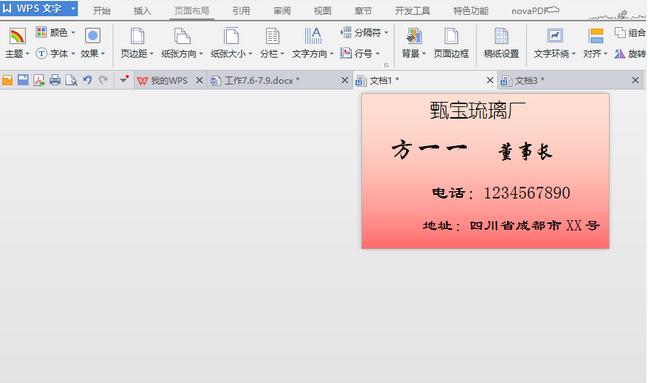Open the 特色功能 tab
The width and height of the screenshot is (650, 383).
(x=471, y=11)
